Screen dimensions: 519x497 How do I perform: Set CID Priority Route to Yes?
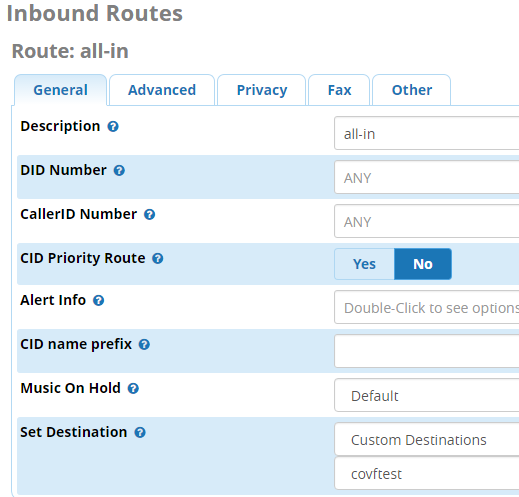pos(364,264)
